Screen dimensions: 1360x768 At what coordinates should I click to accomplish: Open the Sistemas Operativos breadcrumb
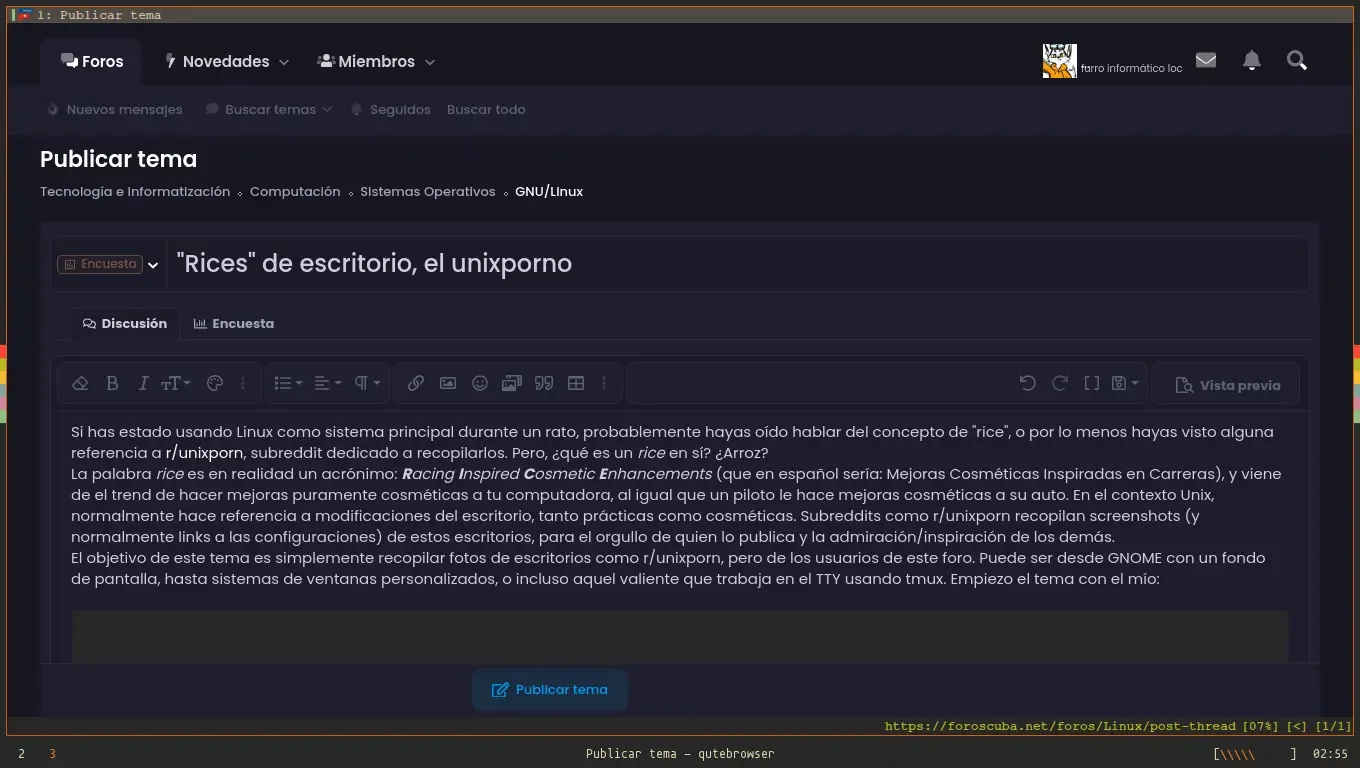428,192
